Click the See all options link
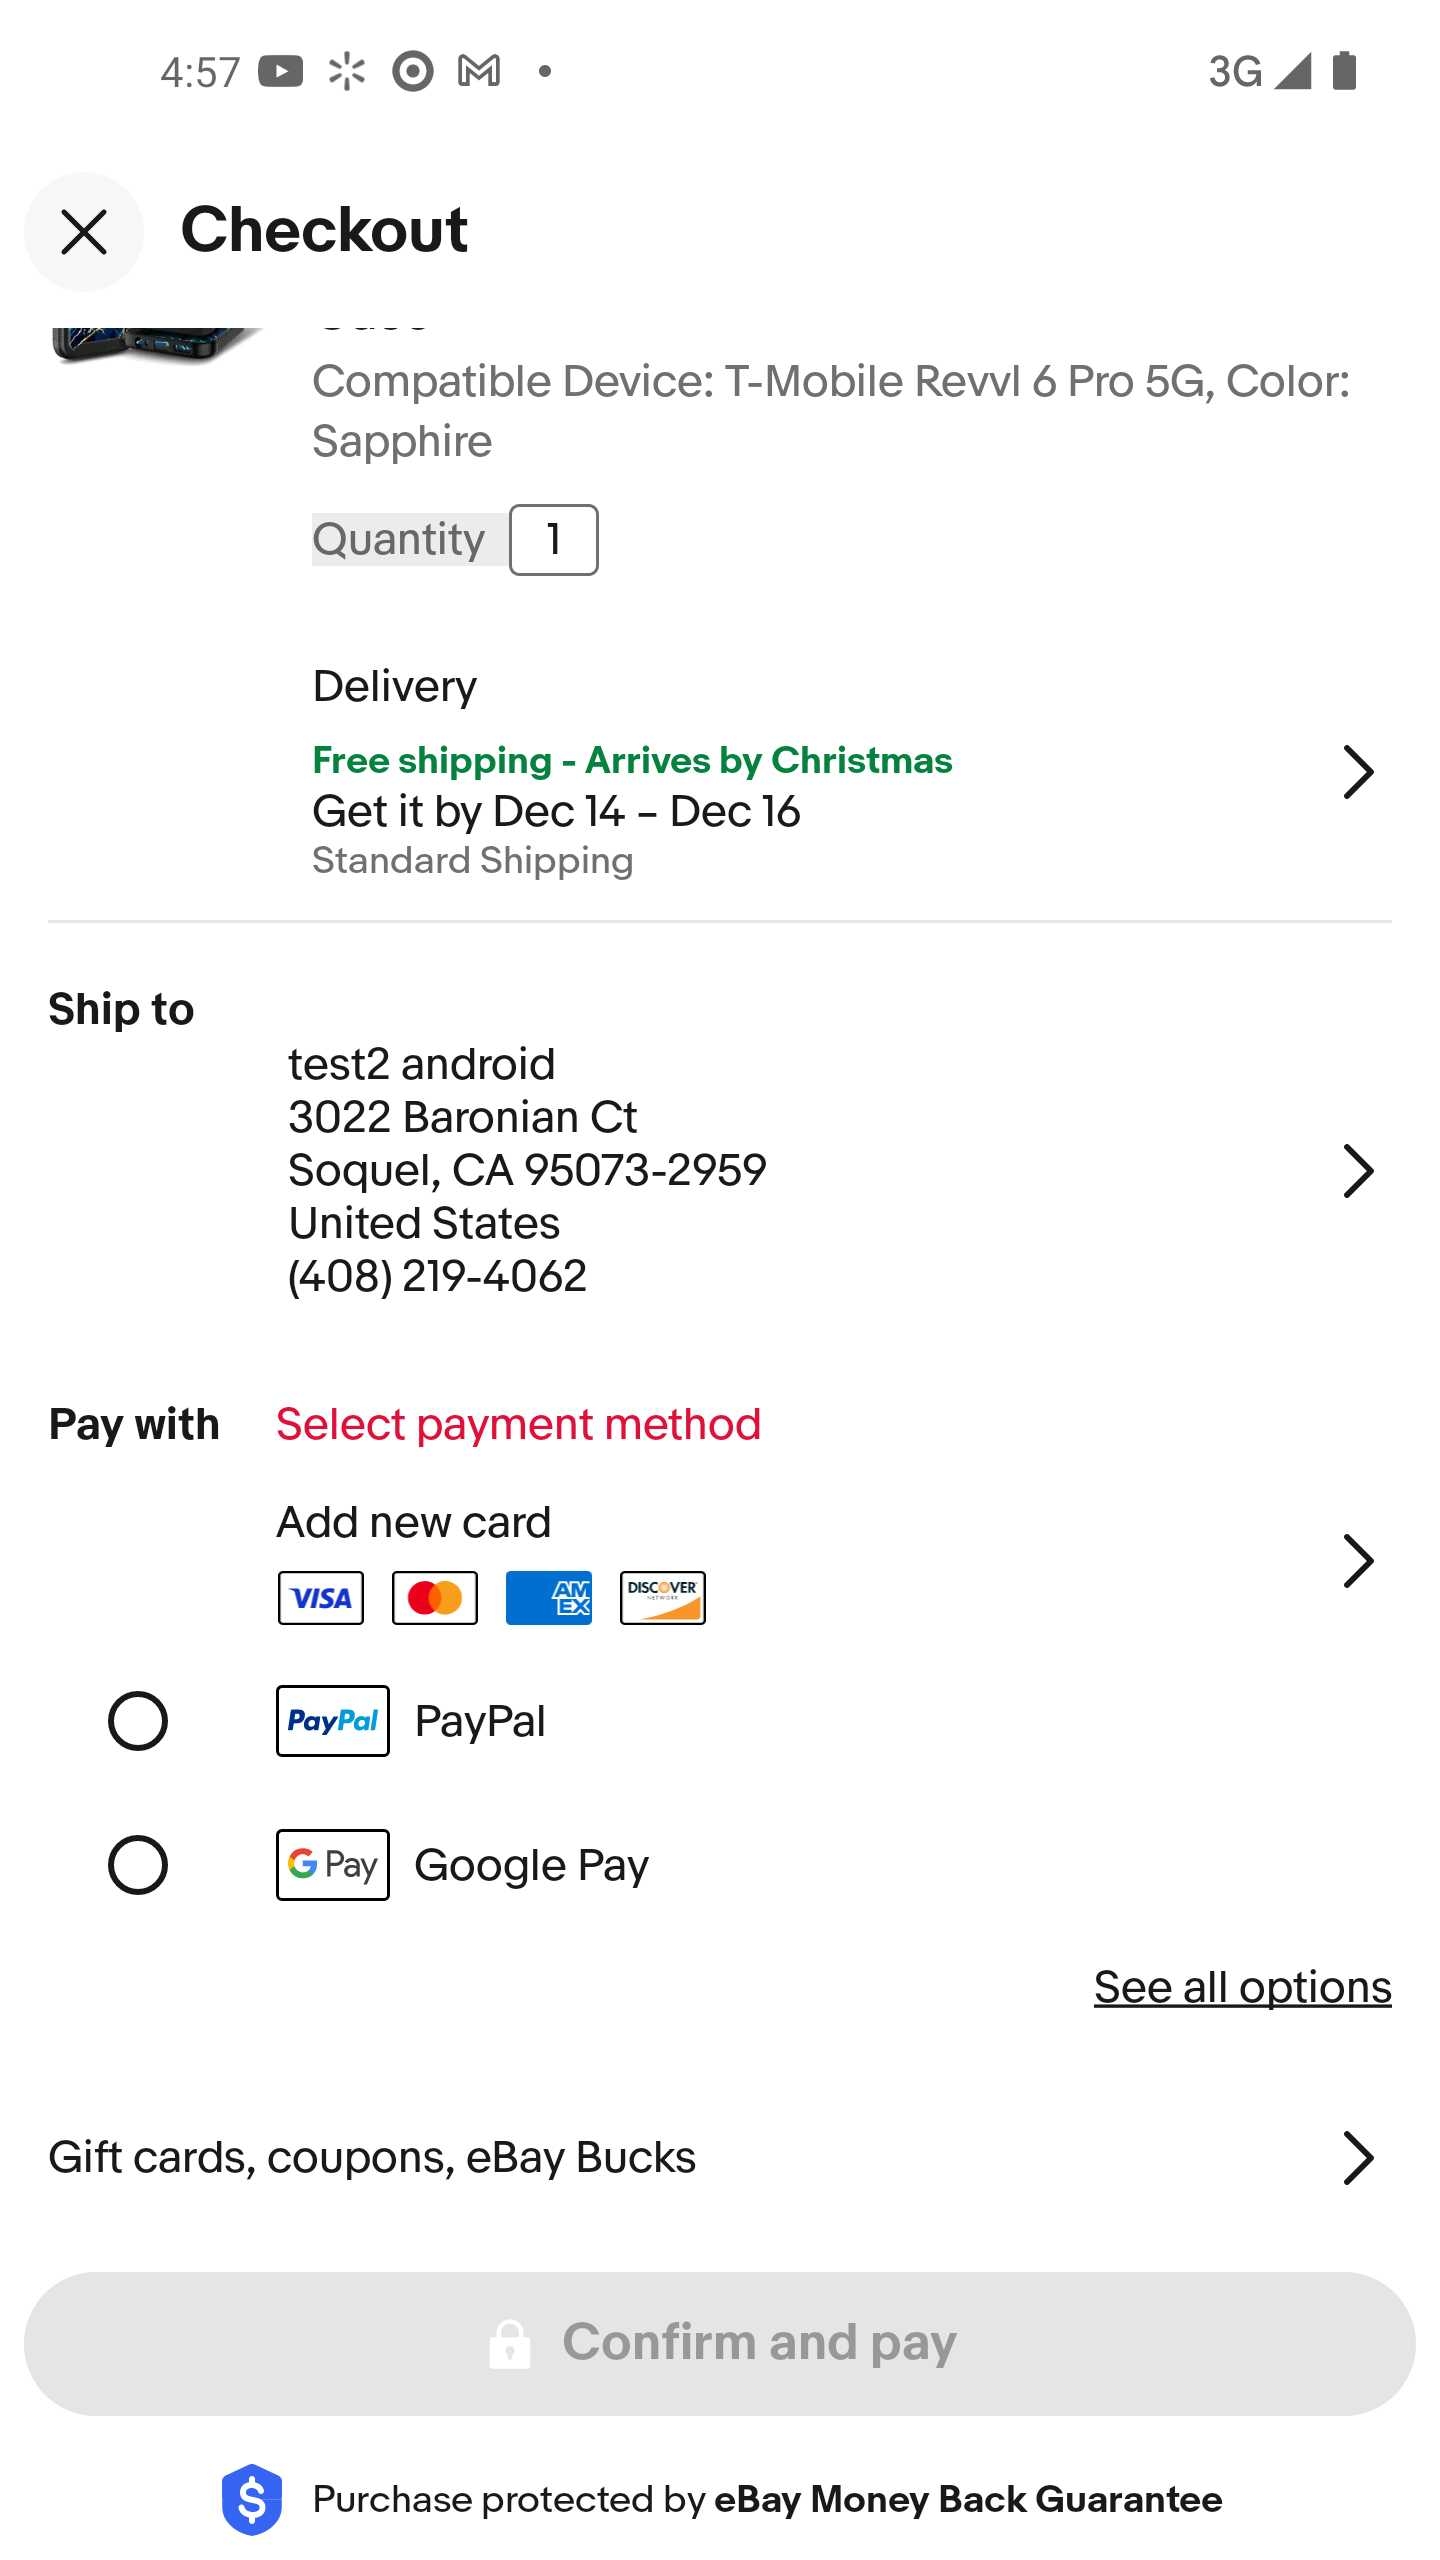 click(x=1242, y=1987)
